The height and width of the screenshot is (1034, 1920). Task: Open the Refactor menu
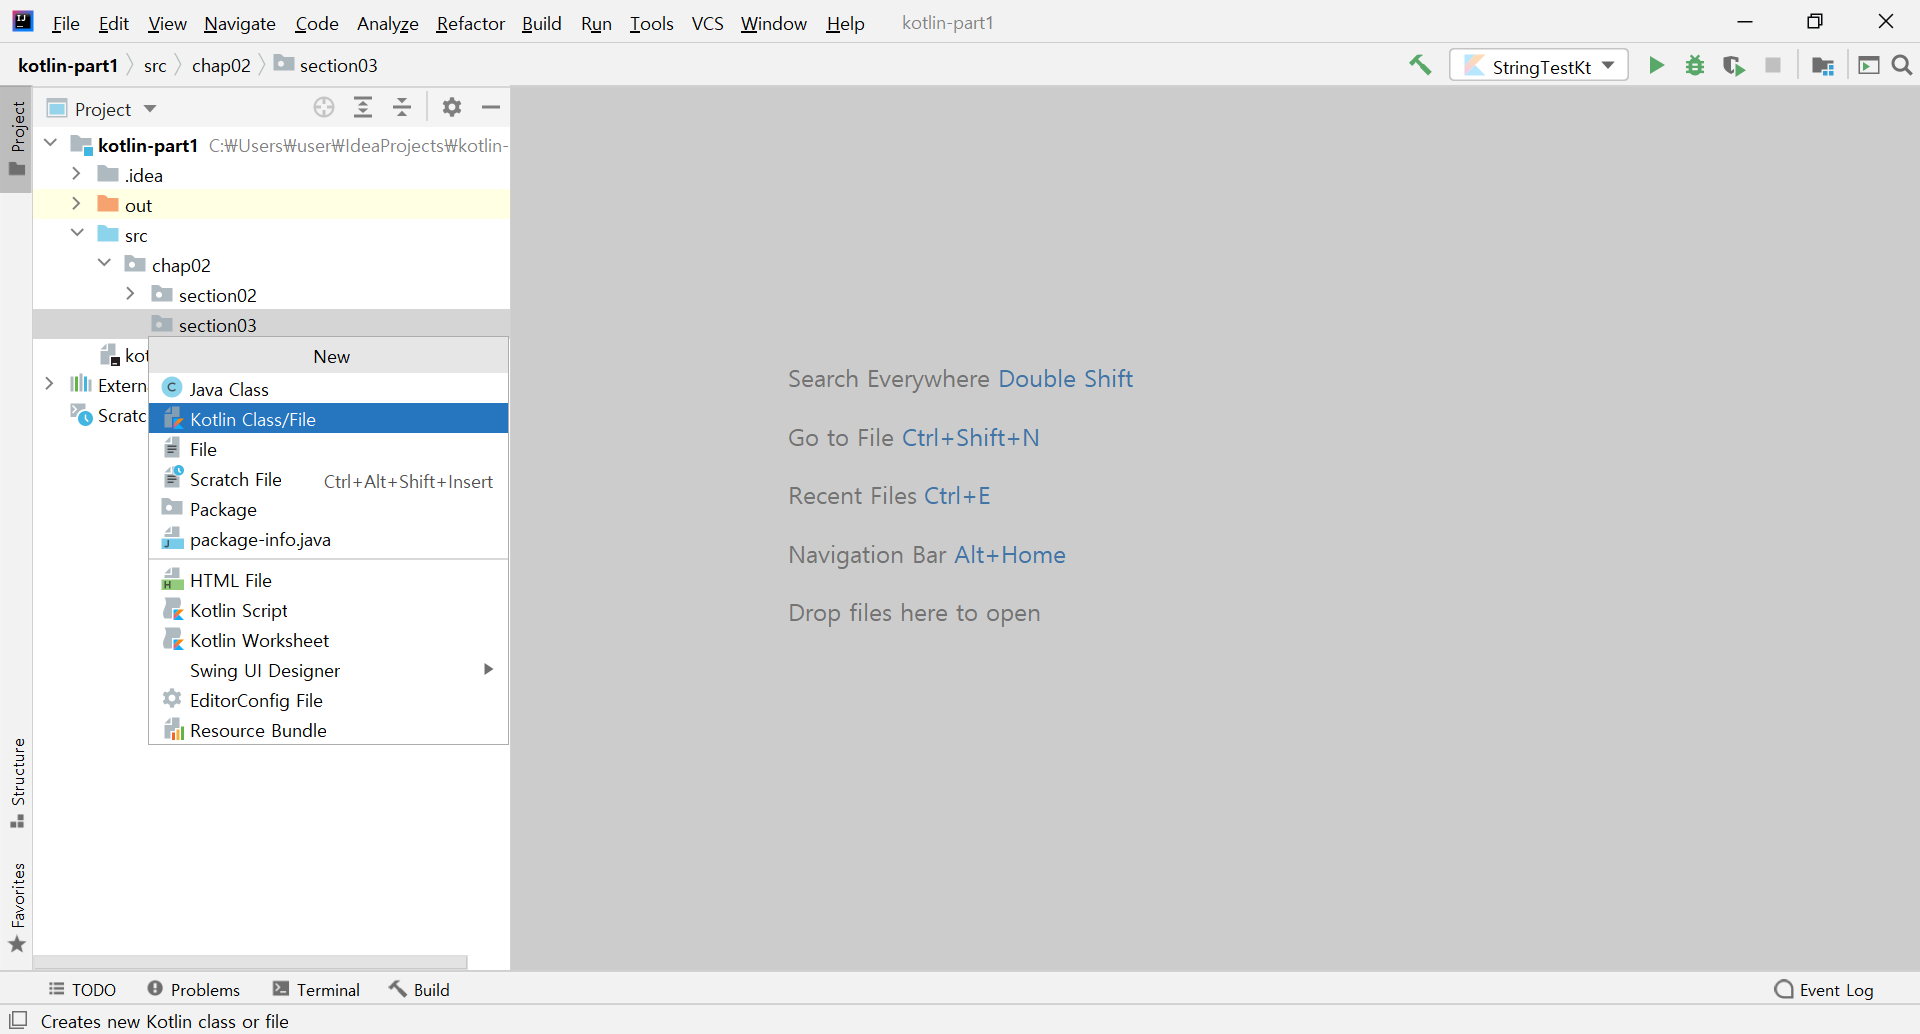pyautogui.click(x=471, y=23)
